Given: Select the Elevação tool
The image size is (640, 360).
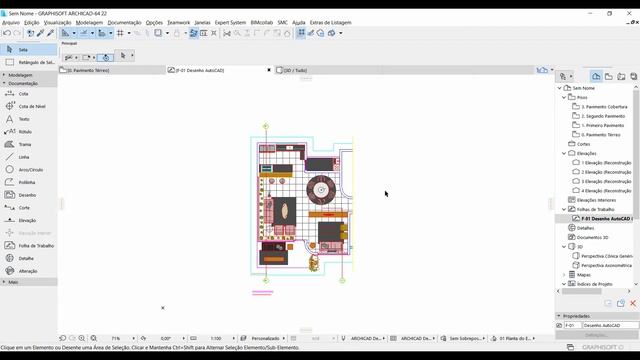Looking at the screenshot, I should tap(29, 220).
